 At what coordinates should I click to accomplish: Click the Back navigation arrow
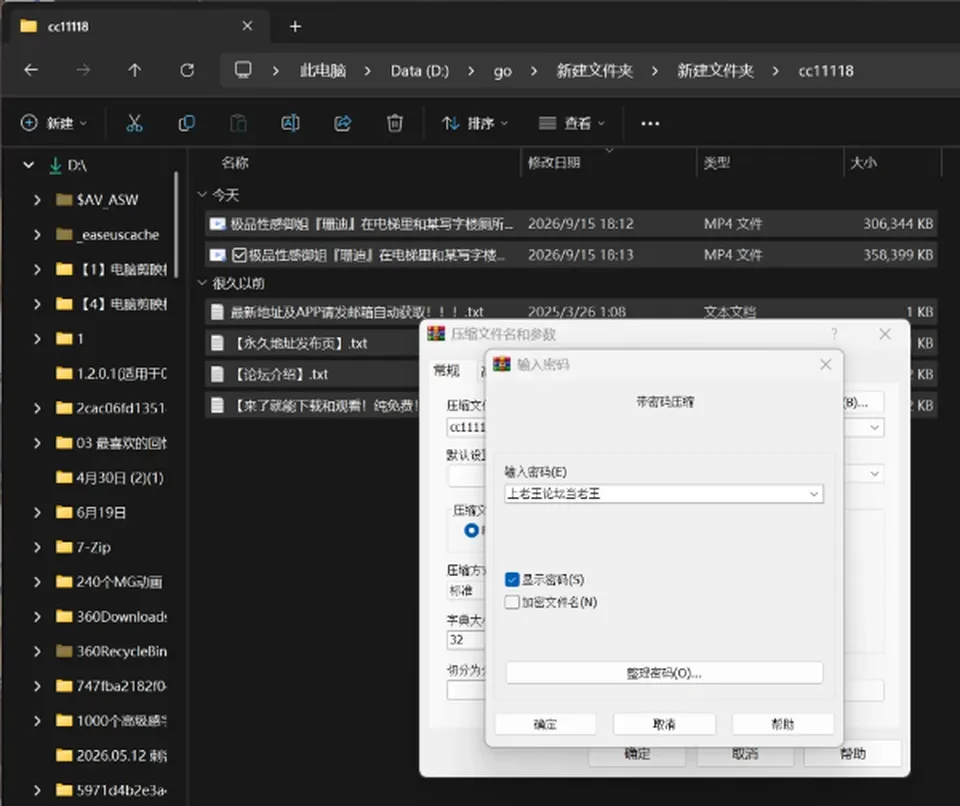(x=31, y=70)
